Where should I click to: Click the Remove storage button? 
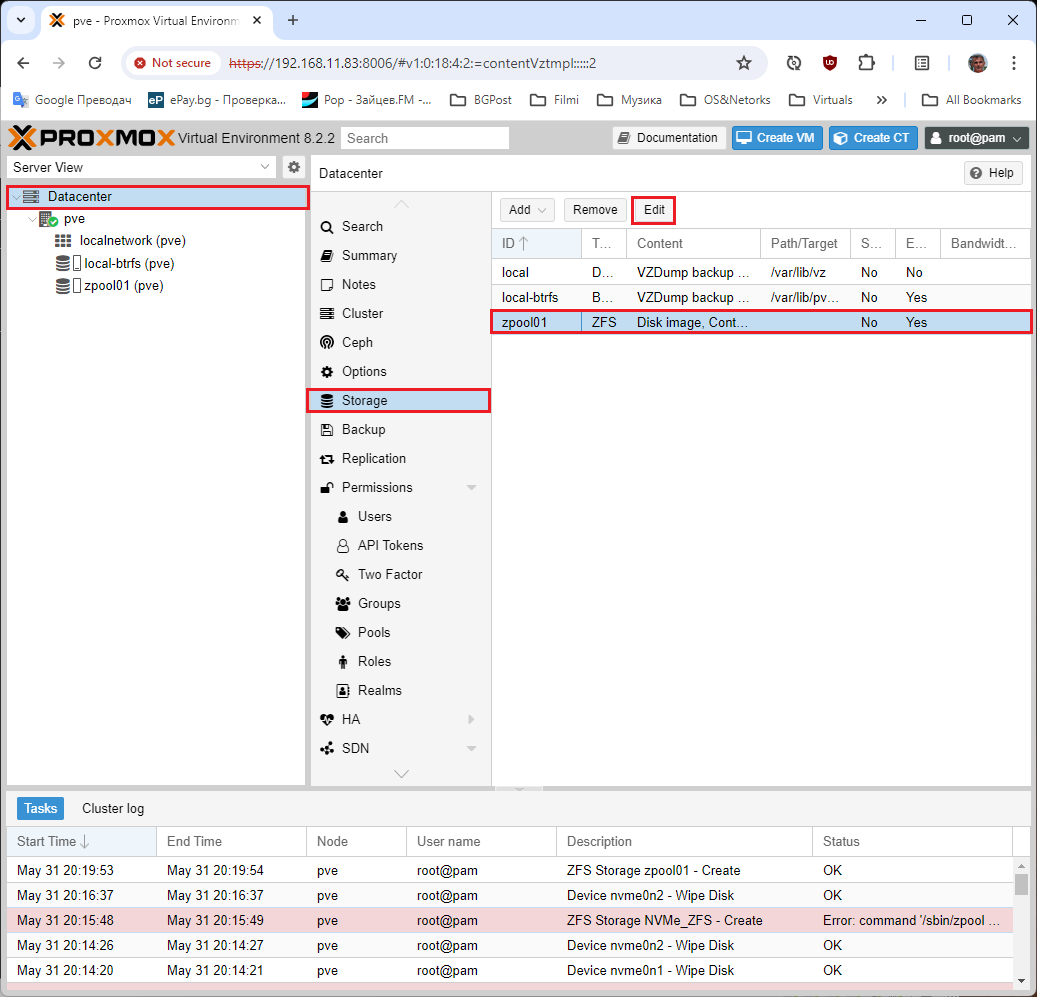[x=595, y=210]
